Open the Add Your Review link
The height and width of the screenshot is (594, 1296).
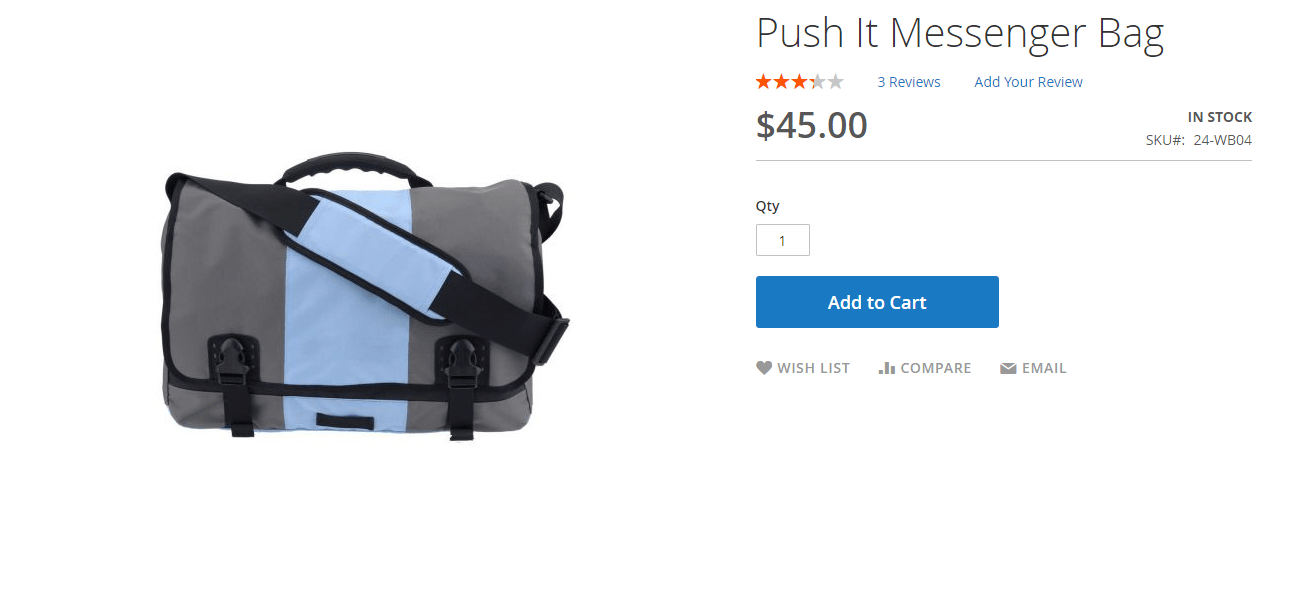(1028, 82)
